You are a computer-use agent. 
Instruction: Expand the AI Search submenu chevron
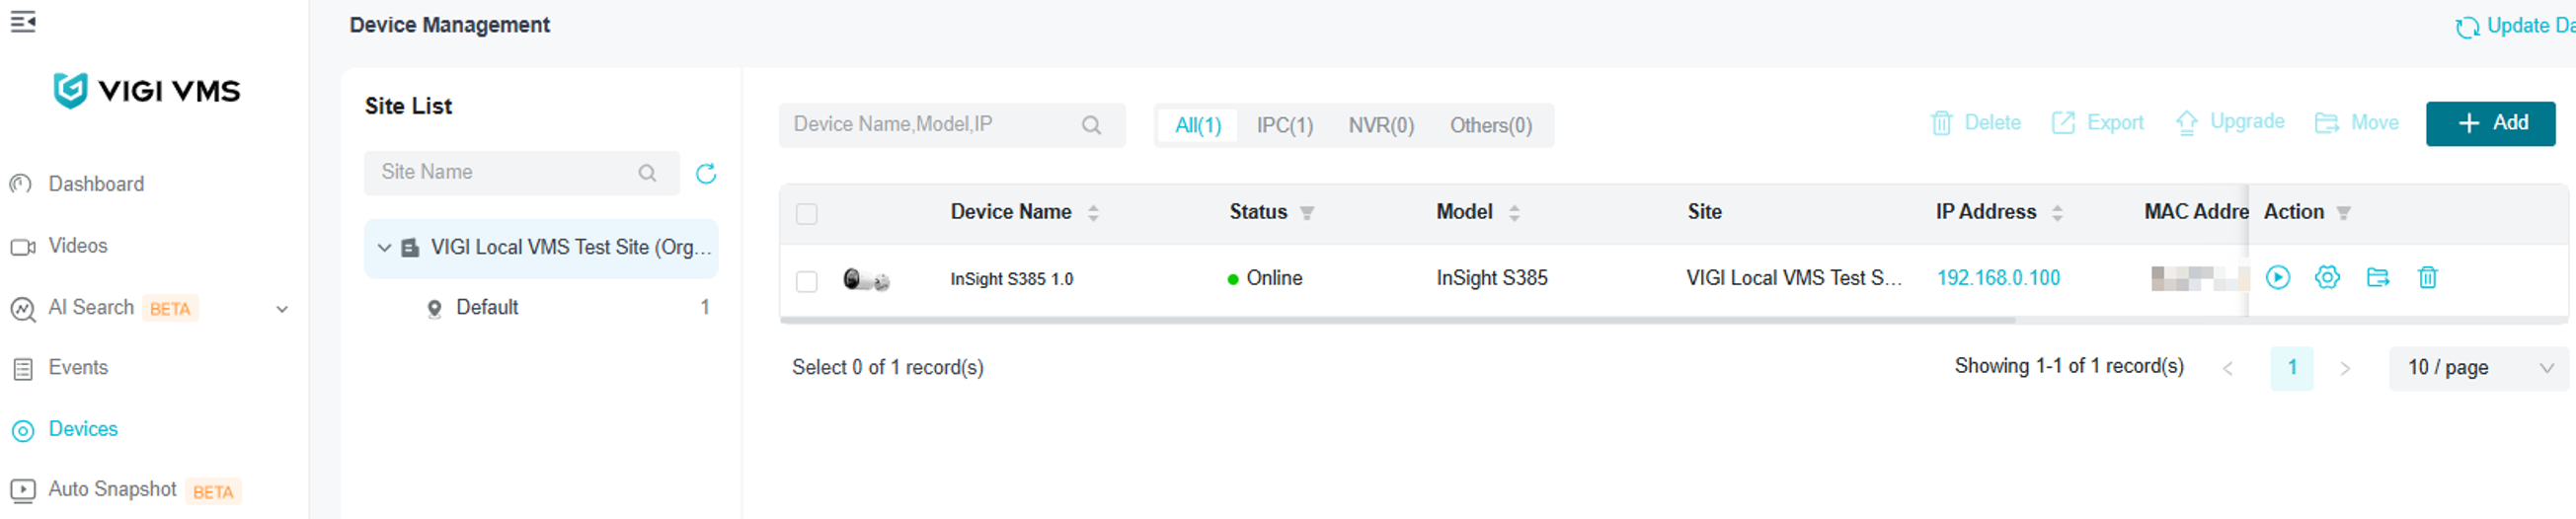coord(282,309)
